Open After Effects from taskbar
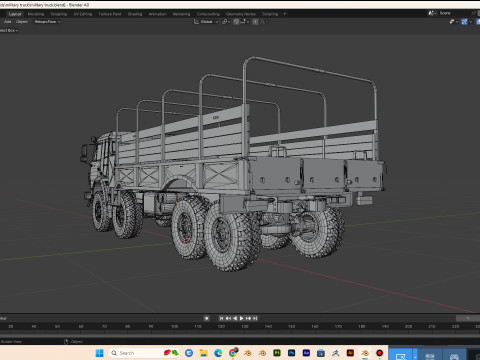The width and height of the screenshot is (480, 360). [x=306, y=353]
